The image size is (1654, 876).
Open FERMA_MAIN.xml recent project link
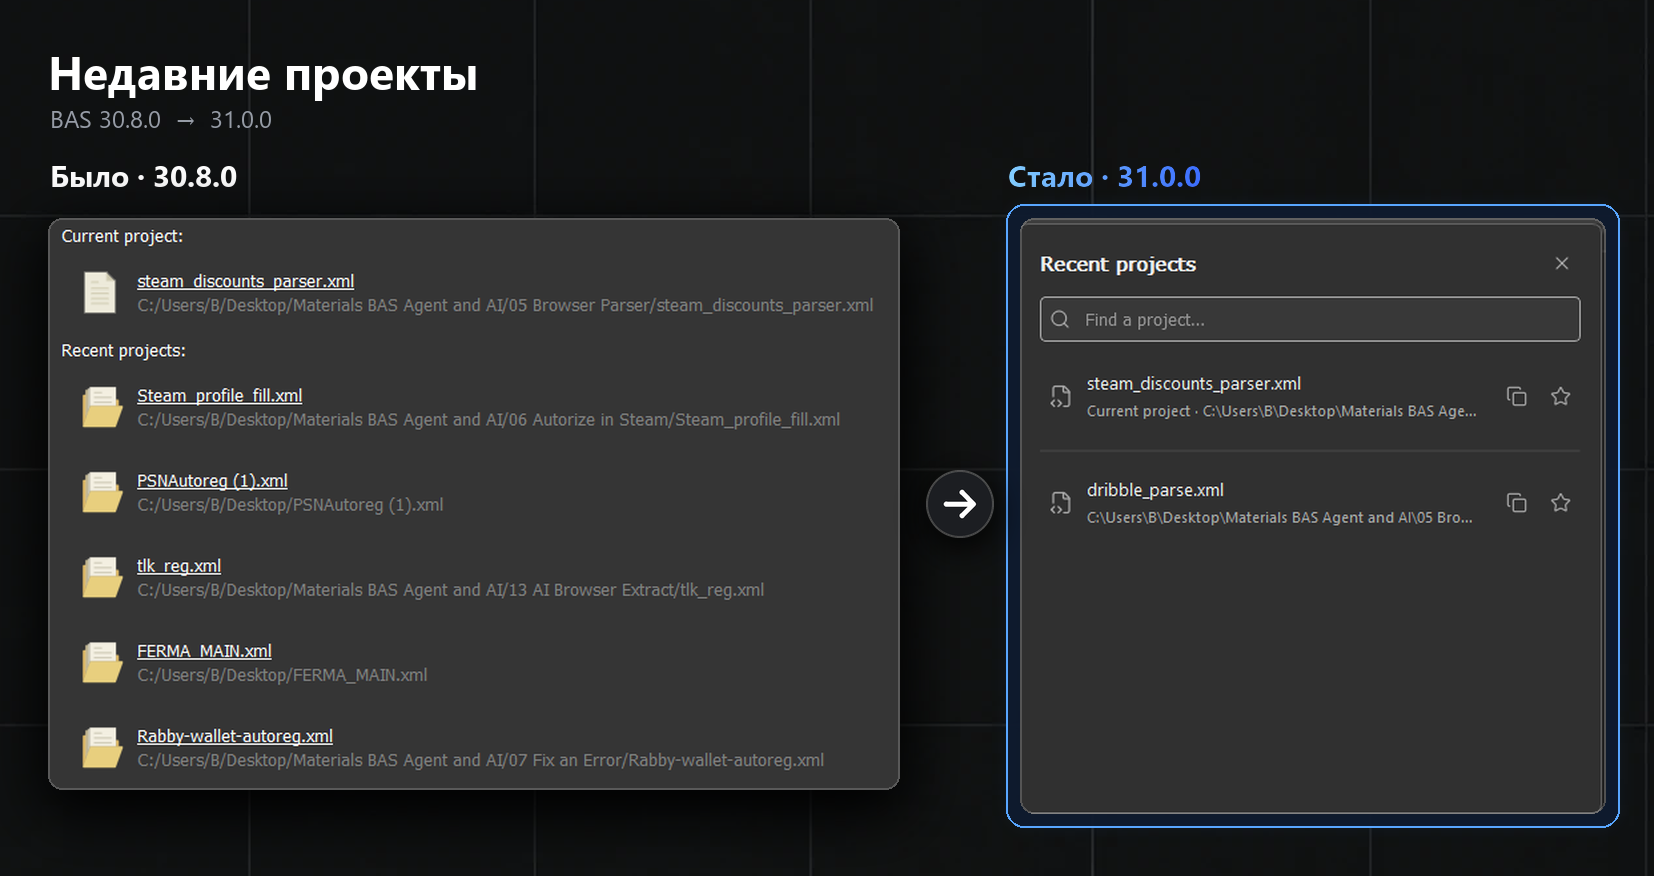pos(204,651)
